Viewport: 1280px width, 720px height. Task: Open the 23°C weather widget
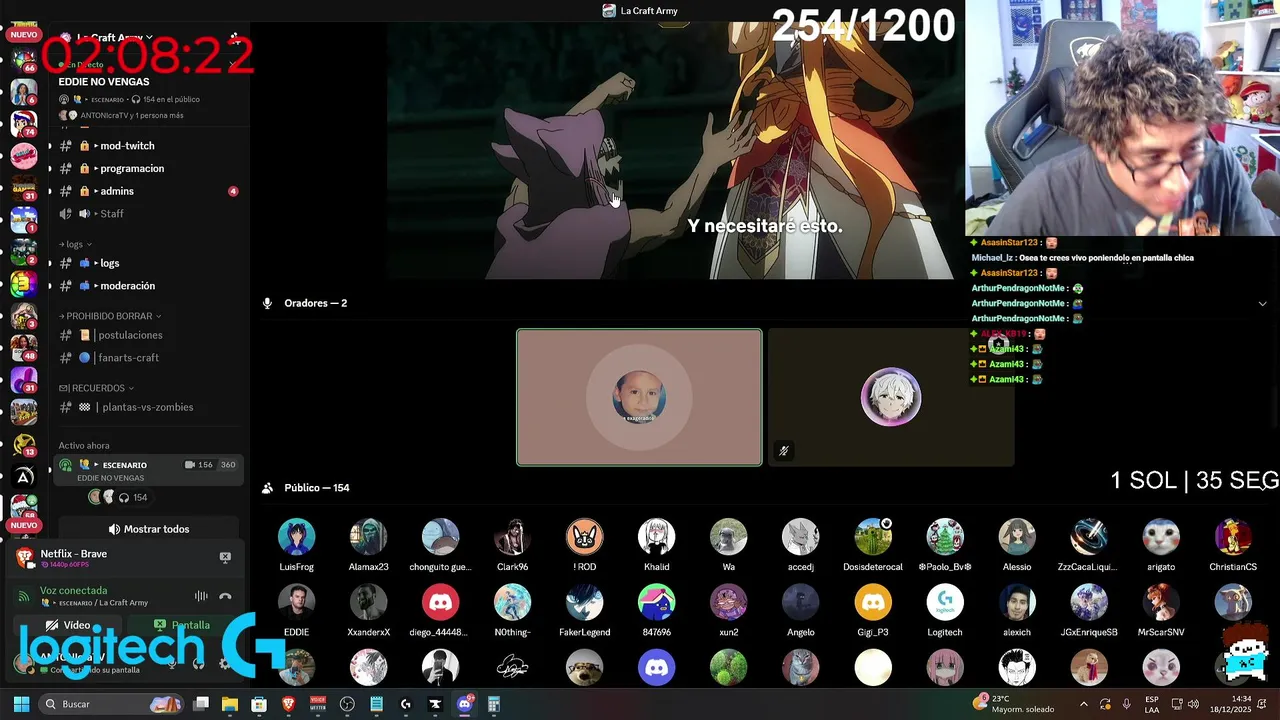[x=1015, y=704]
